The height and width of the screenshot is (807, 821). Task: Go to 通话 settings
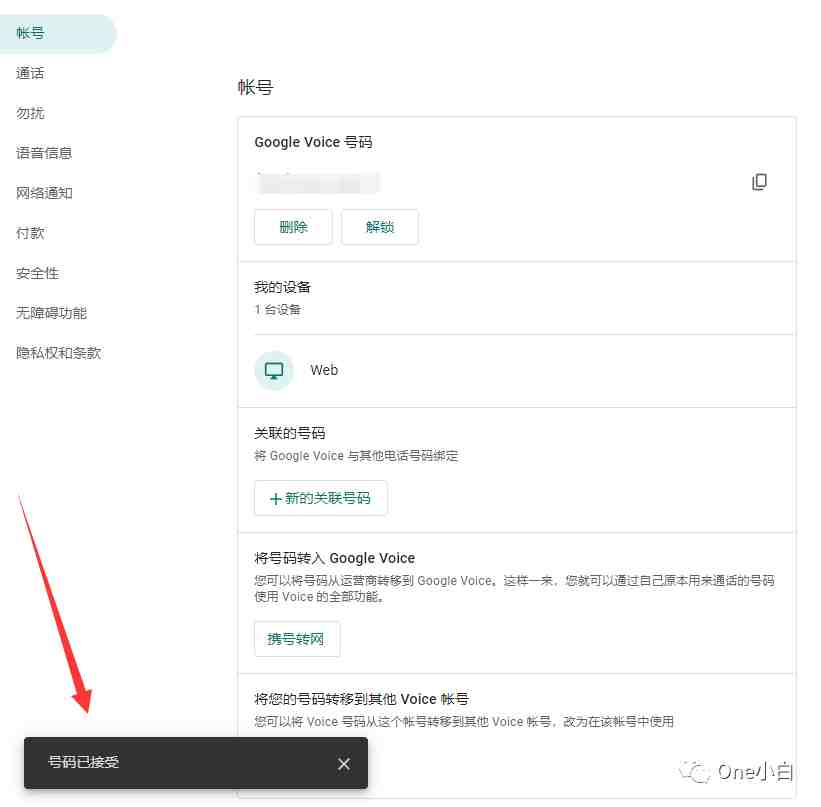(x=30, y=73)
